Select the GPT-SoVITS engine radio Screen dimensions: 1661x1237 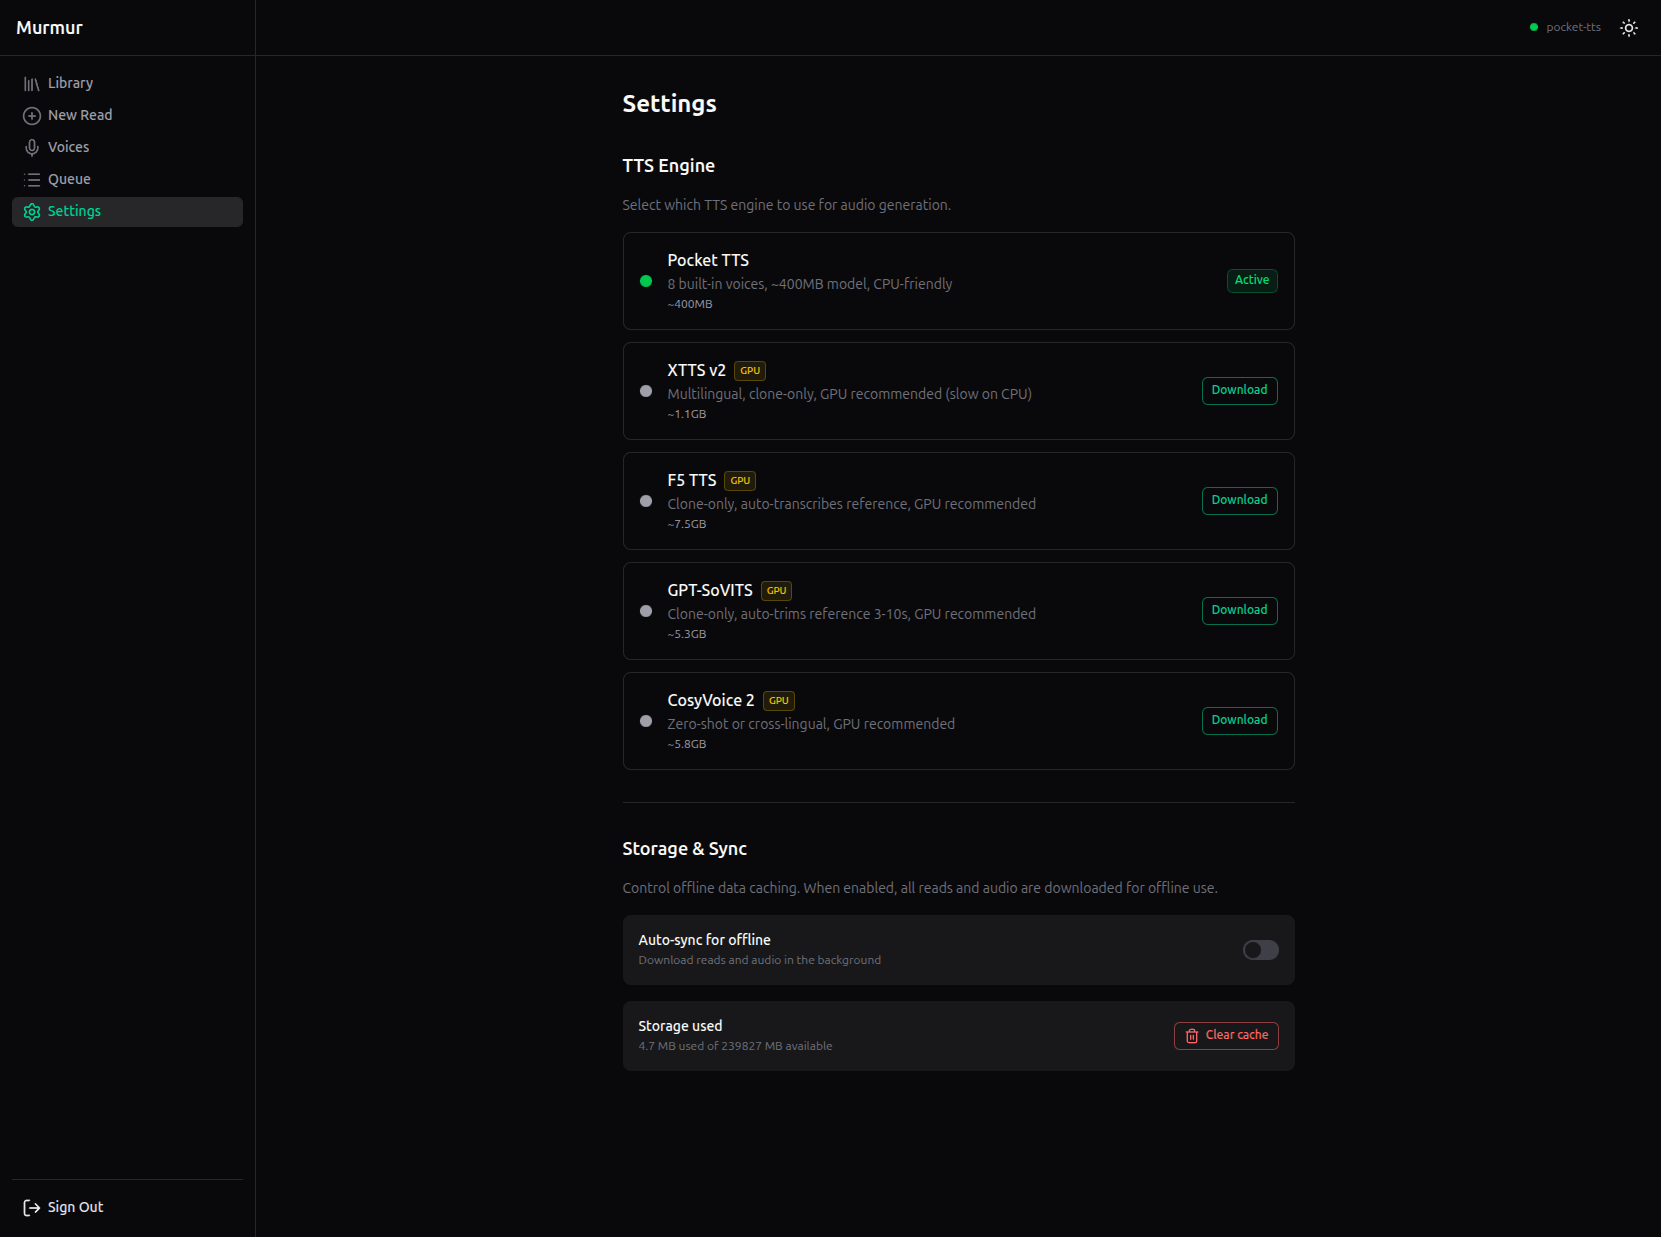[646, 611]
